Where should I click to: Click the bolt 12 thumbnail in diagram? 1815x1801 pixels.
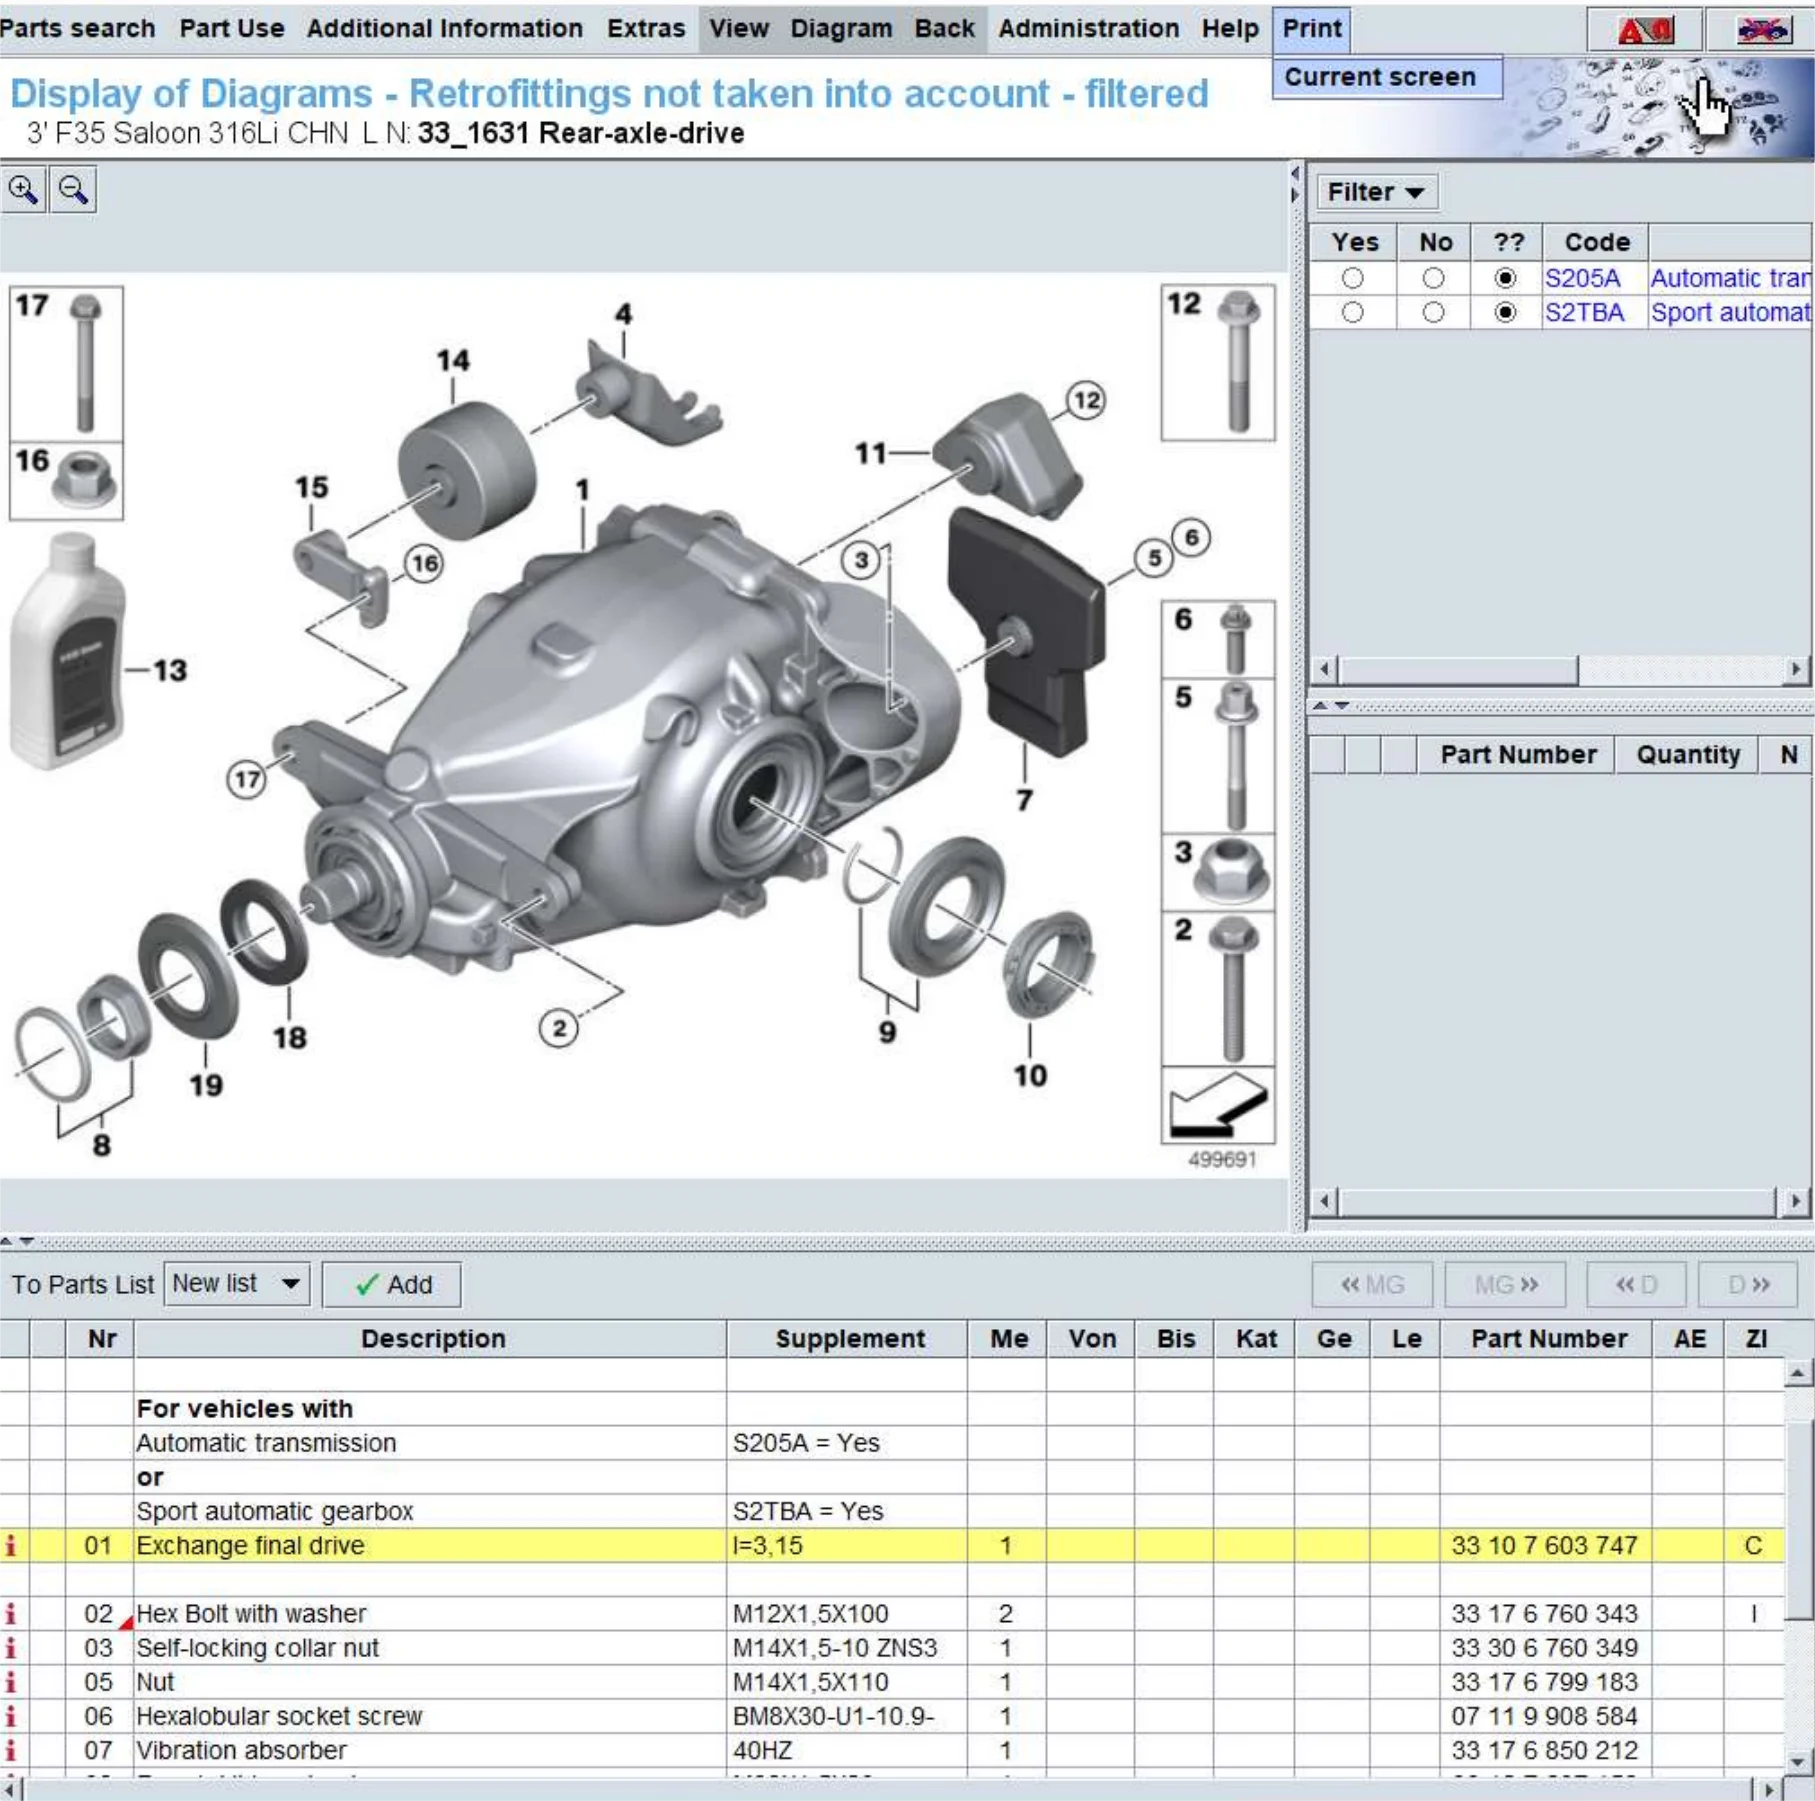point(1217,362)
